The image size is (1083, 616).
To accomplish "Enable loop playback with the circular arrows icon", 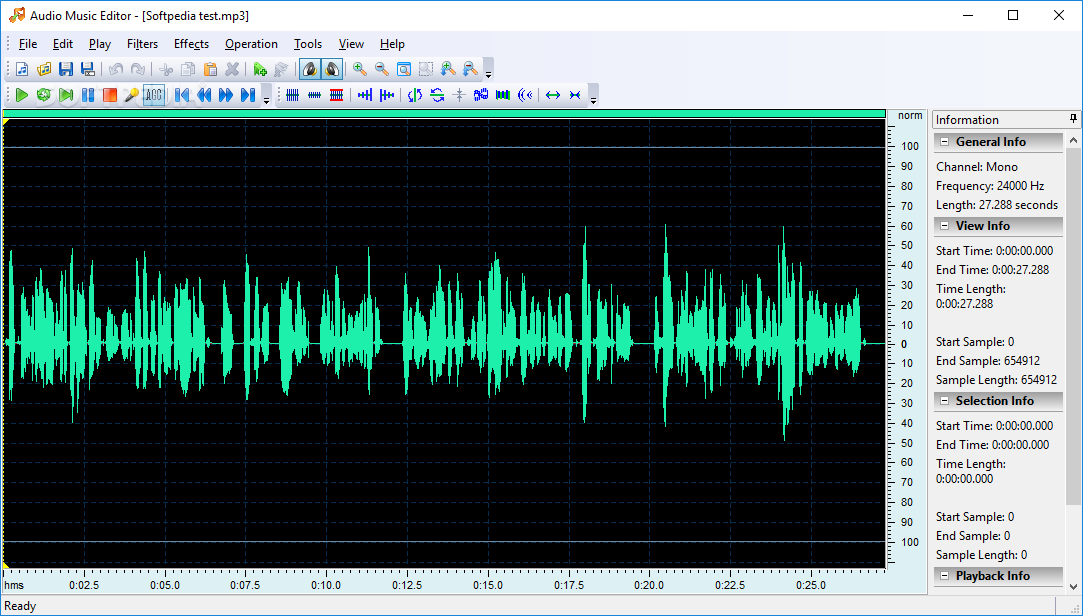I will [x=44, y=95].
